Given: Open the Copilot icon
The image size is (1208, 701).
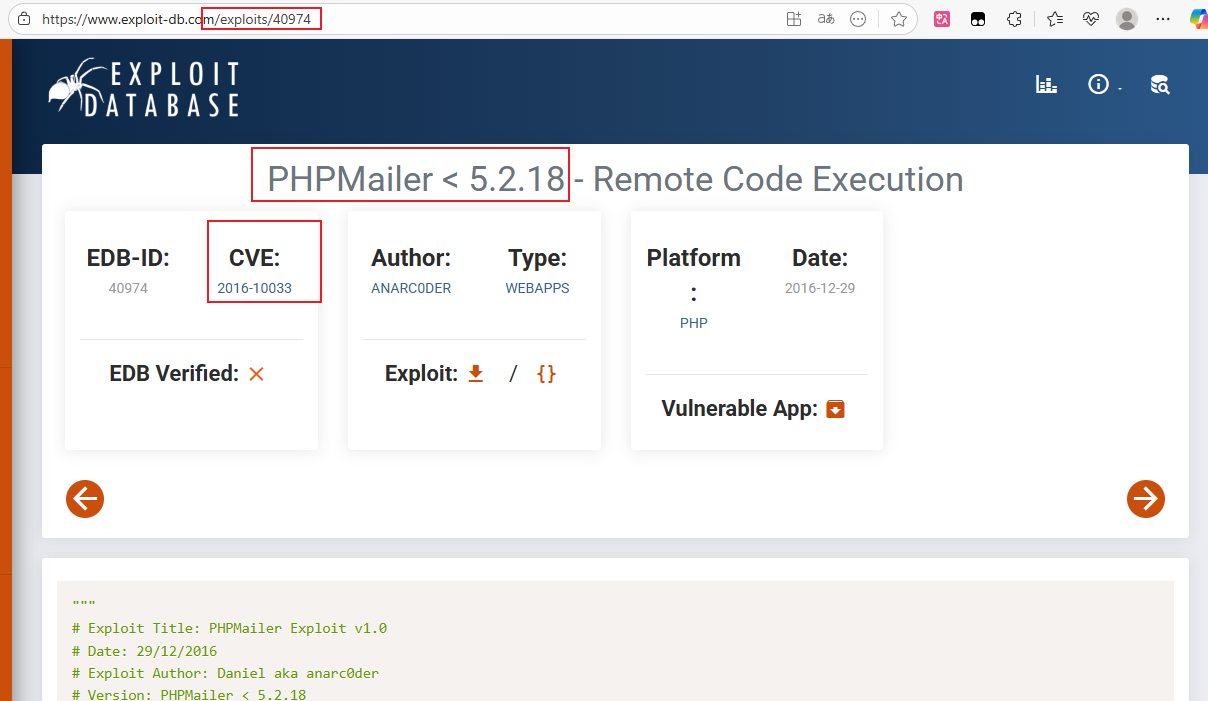Looking at the screenshot, I should [1198, 19].
